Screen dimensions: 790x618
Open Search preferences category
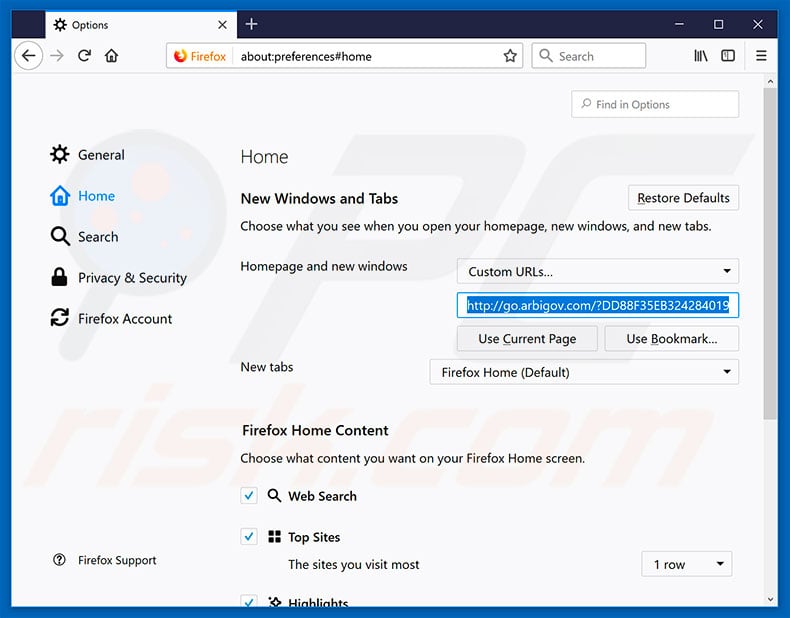click(x=84, y=236)
